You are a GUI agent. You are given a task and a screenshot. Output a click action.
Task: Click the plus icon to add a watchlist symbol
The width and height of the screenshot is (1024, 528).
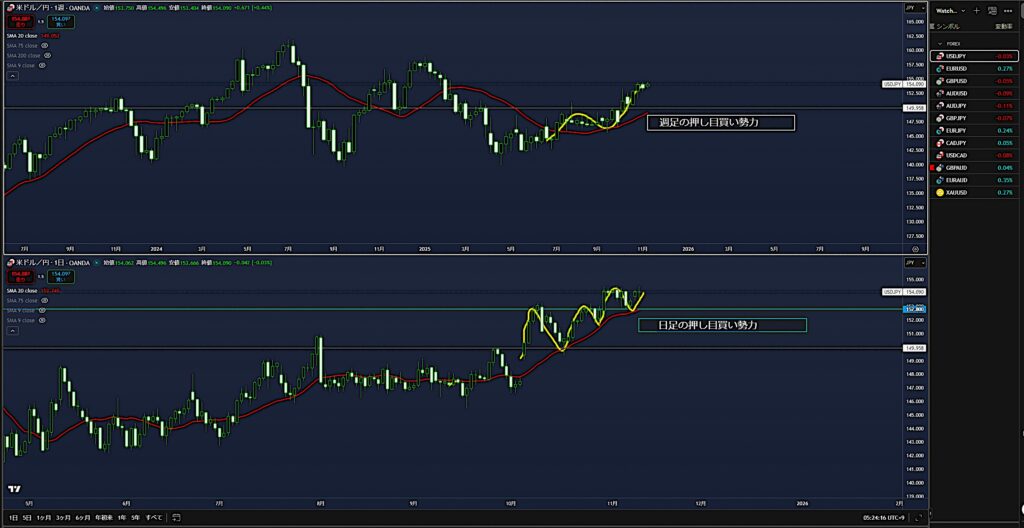976,10
